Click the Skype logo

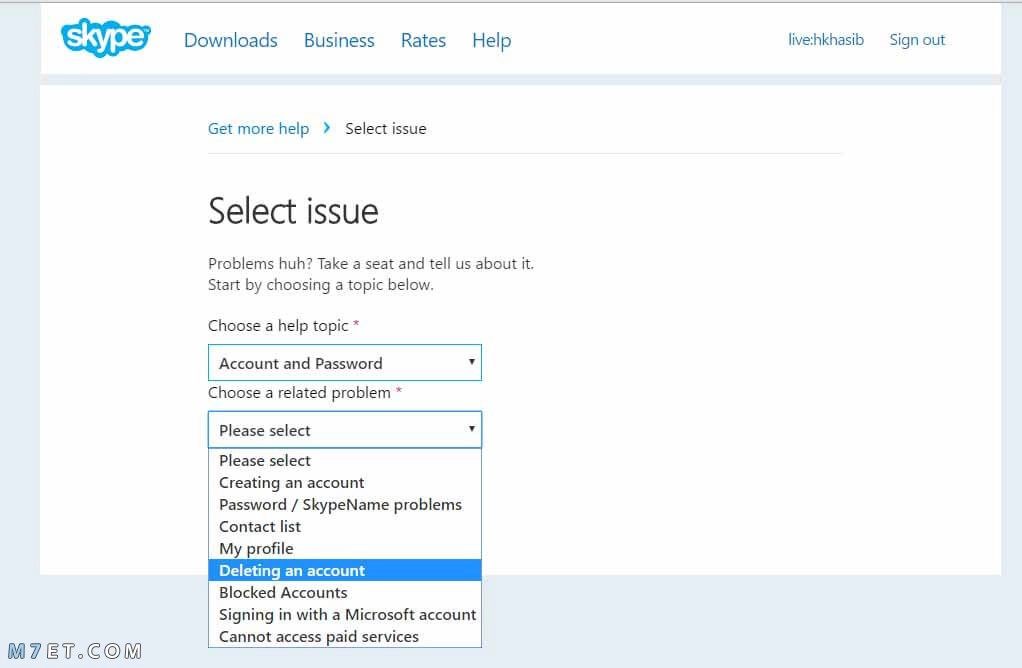point(106,37)
